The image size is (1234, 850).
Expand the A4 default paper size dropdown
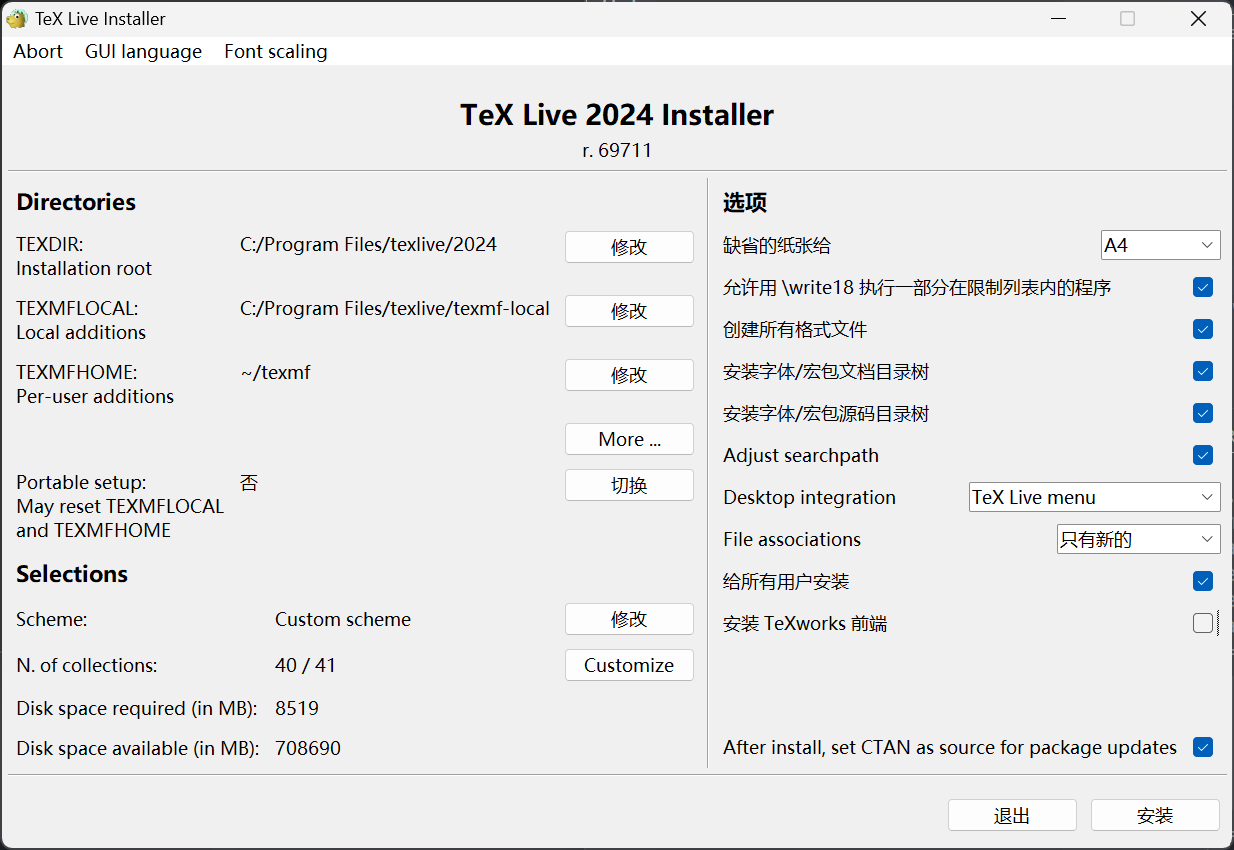coord(1160,245)
